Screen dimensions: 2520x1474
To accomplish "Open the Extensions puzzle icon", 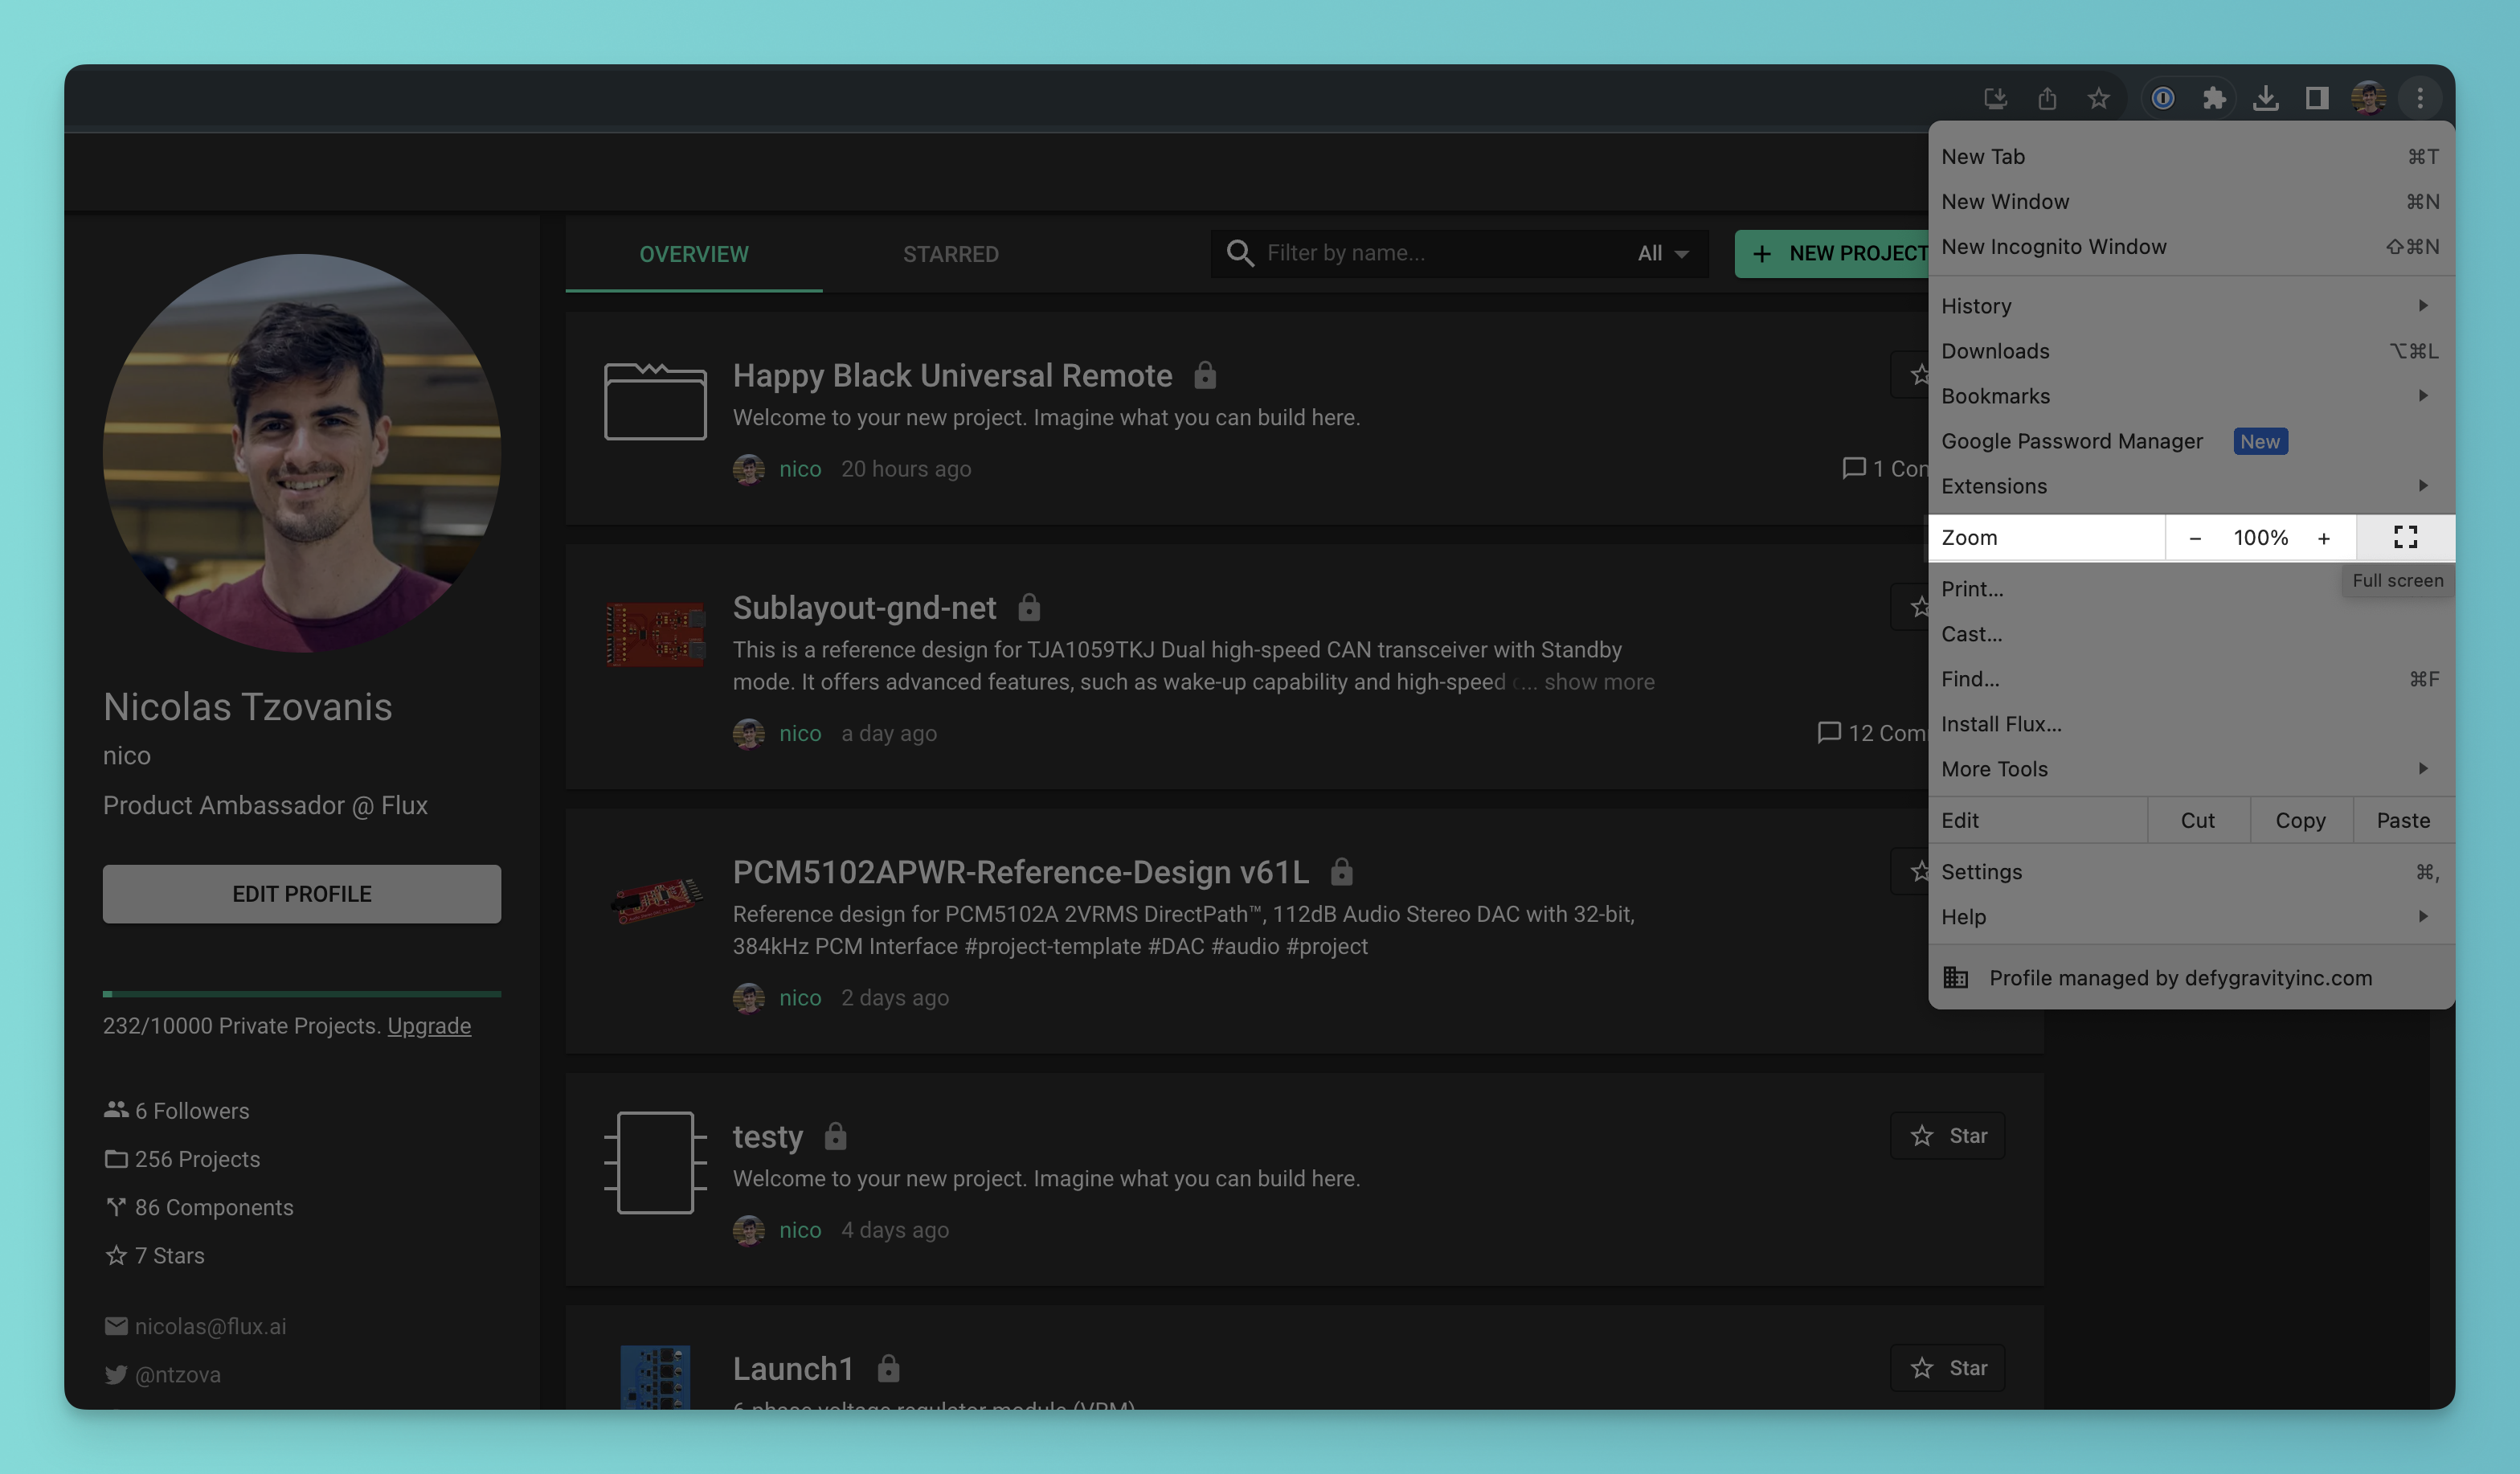I will click(2214, 98).
